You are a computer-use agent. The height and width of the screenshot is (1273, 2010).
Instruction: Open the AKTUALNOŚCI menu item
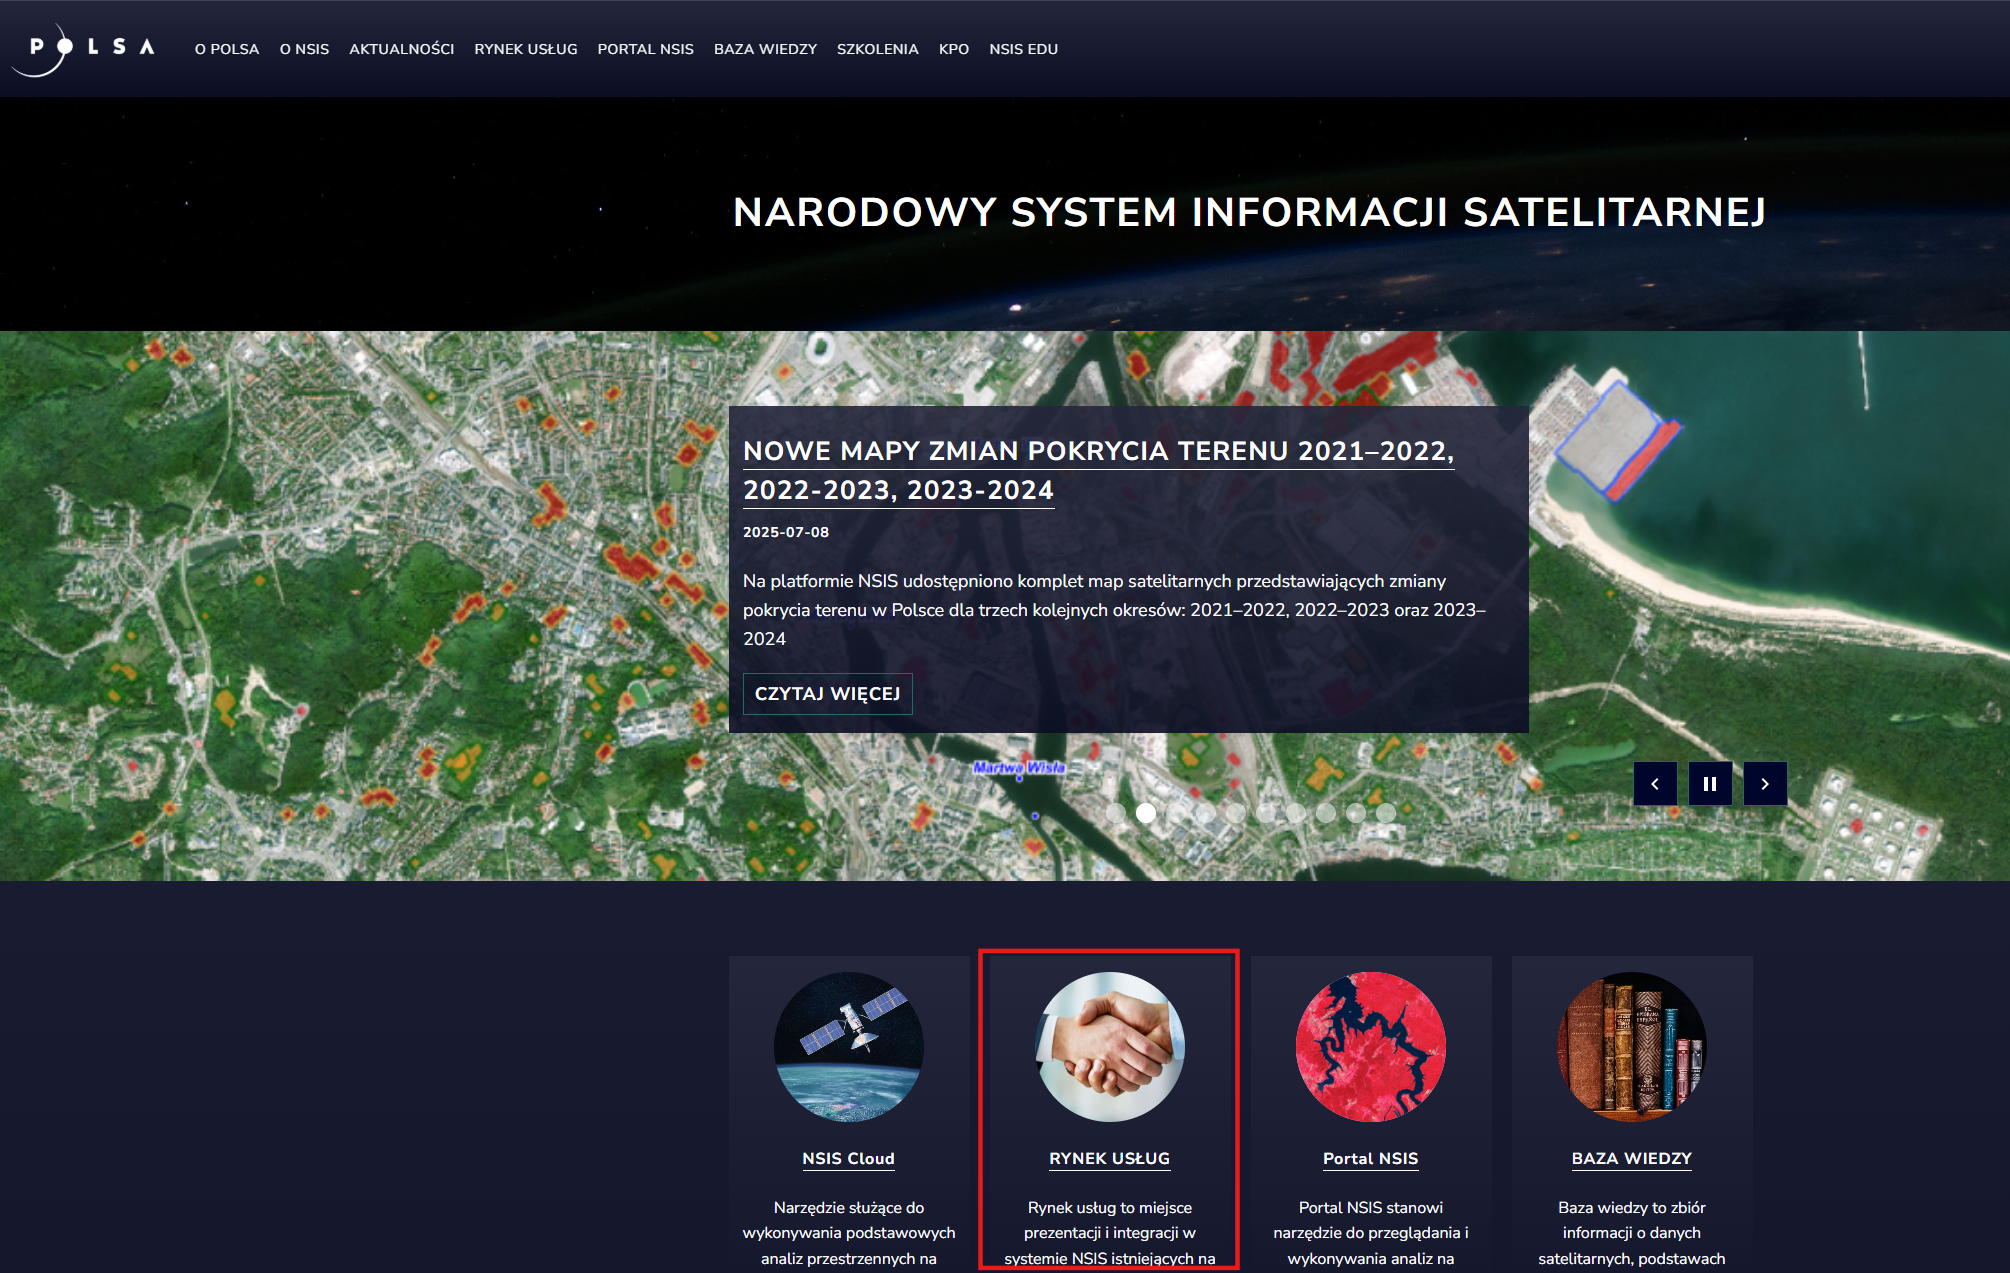401,49
